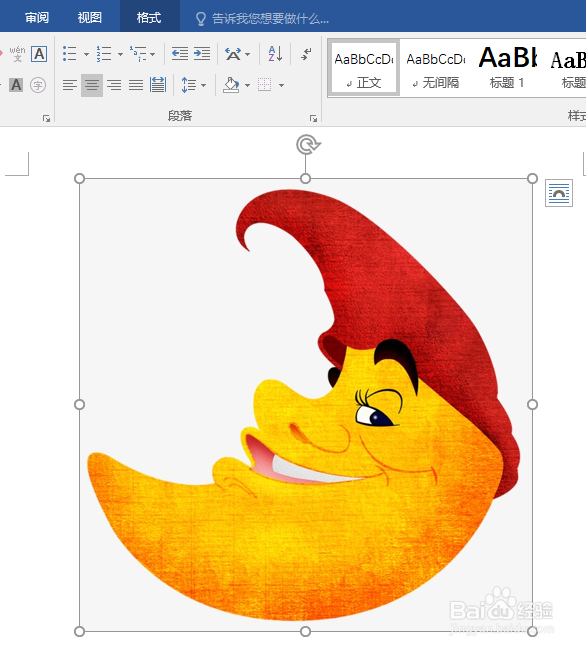Apply multilevel list formatting
The image size is (586, 649).
click(x=138, y=54)
